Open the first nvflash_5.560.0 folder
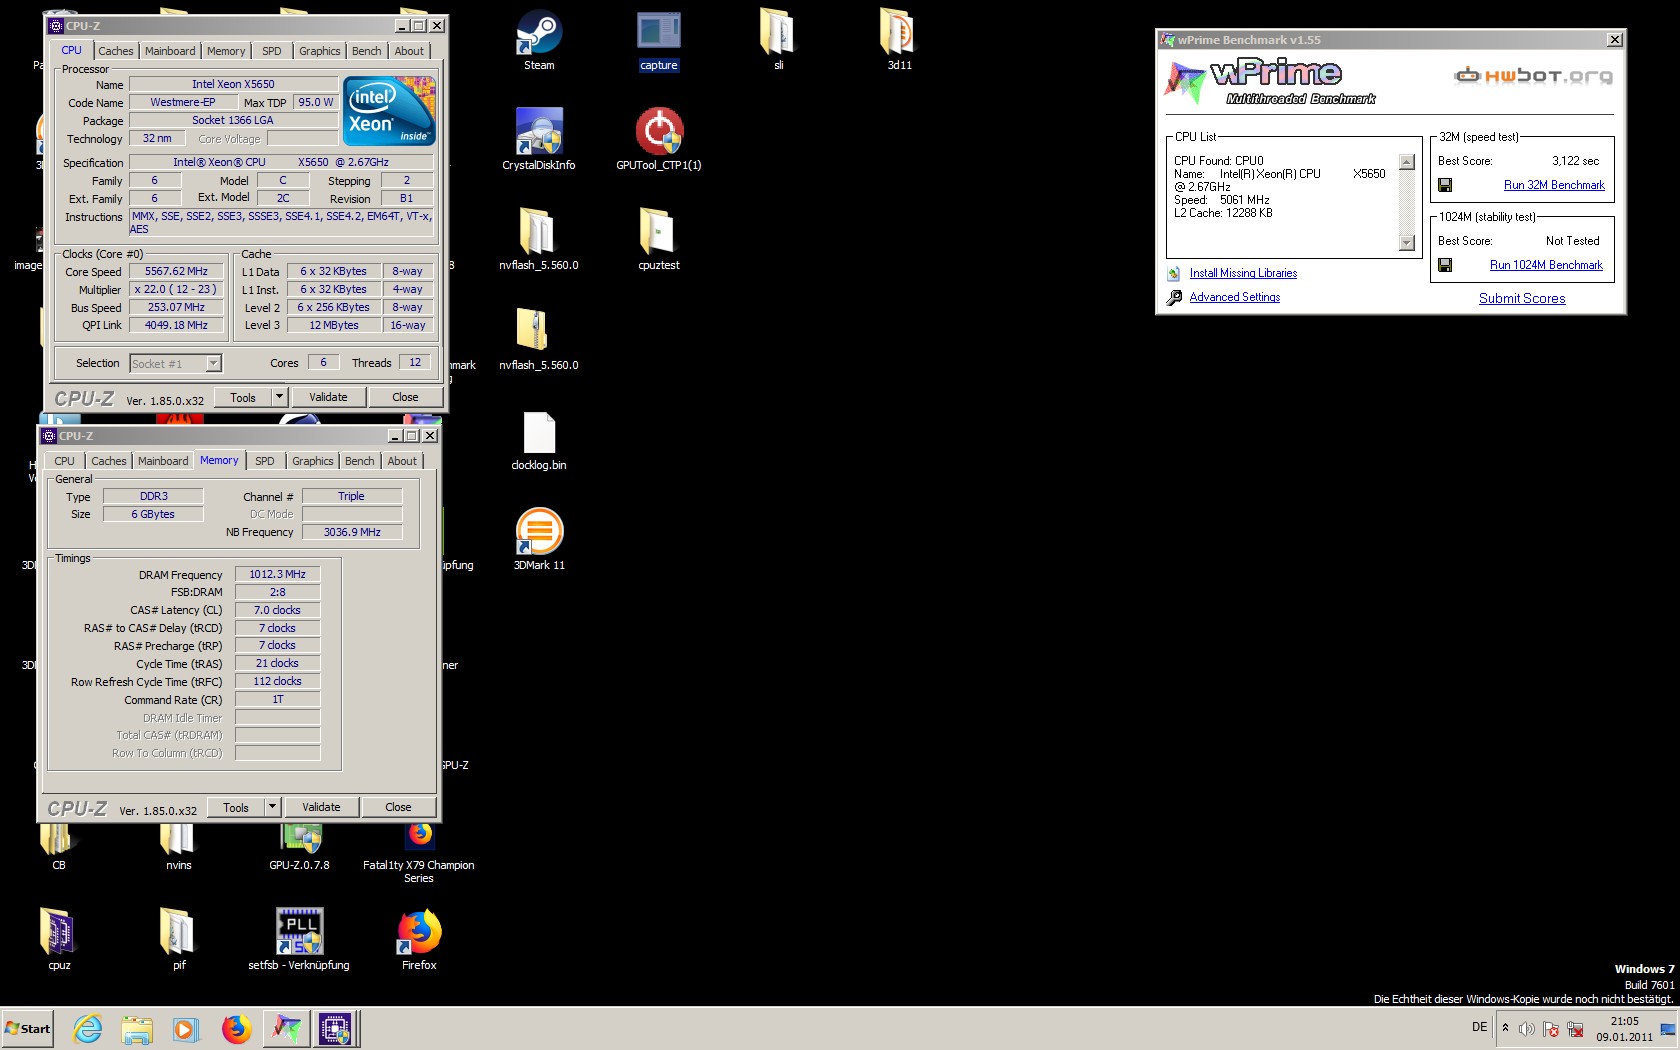Screen dimensions: 1680x1050 pos(539,239)
